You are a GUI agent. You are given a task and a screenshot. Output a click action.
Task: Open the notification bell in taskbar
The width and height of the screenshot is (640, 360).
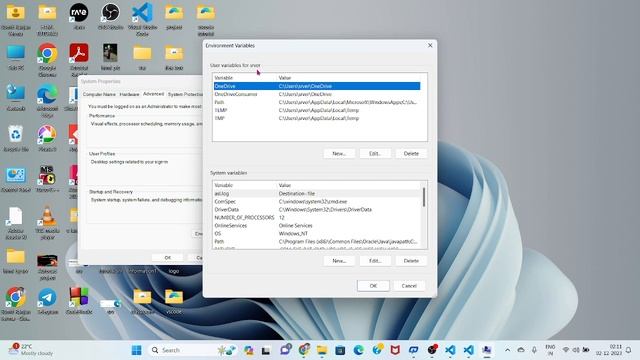click(x=629, y=350)
